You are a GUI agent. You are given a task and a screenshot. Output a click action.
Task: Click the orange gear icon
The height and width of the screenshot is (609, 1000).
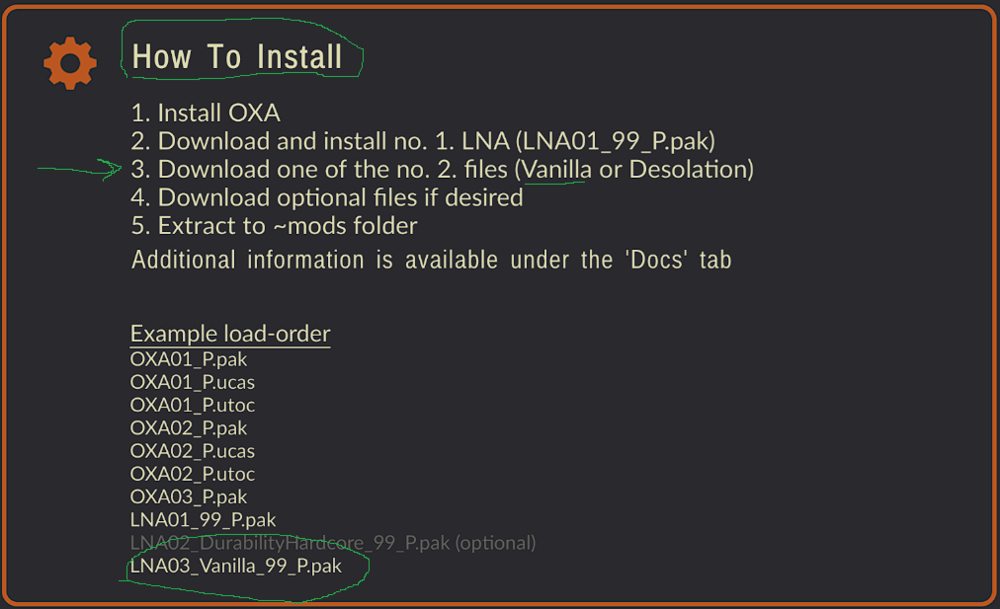pyautogui.click(x=70, y=63)
